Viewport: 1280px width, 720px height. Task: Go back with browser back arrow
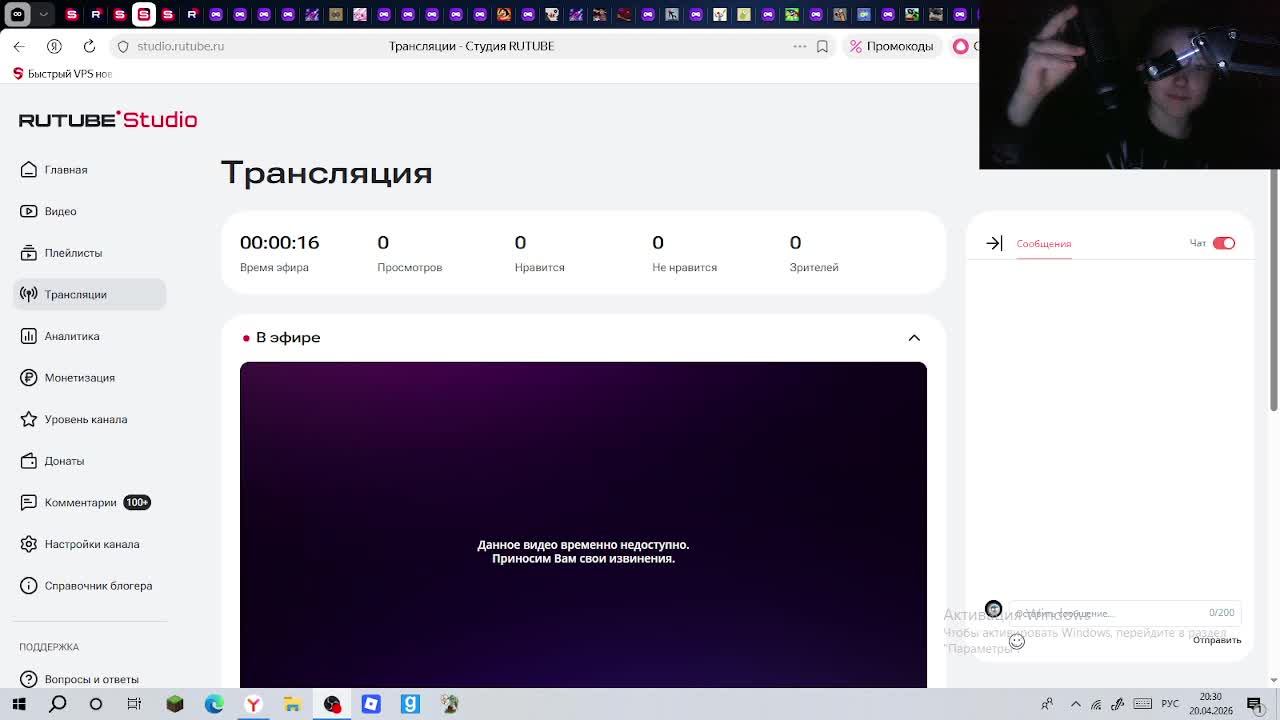pos(19,46)
